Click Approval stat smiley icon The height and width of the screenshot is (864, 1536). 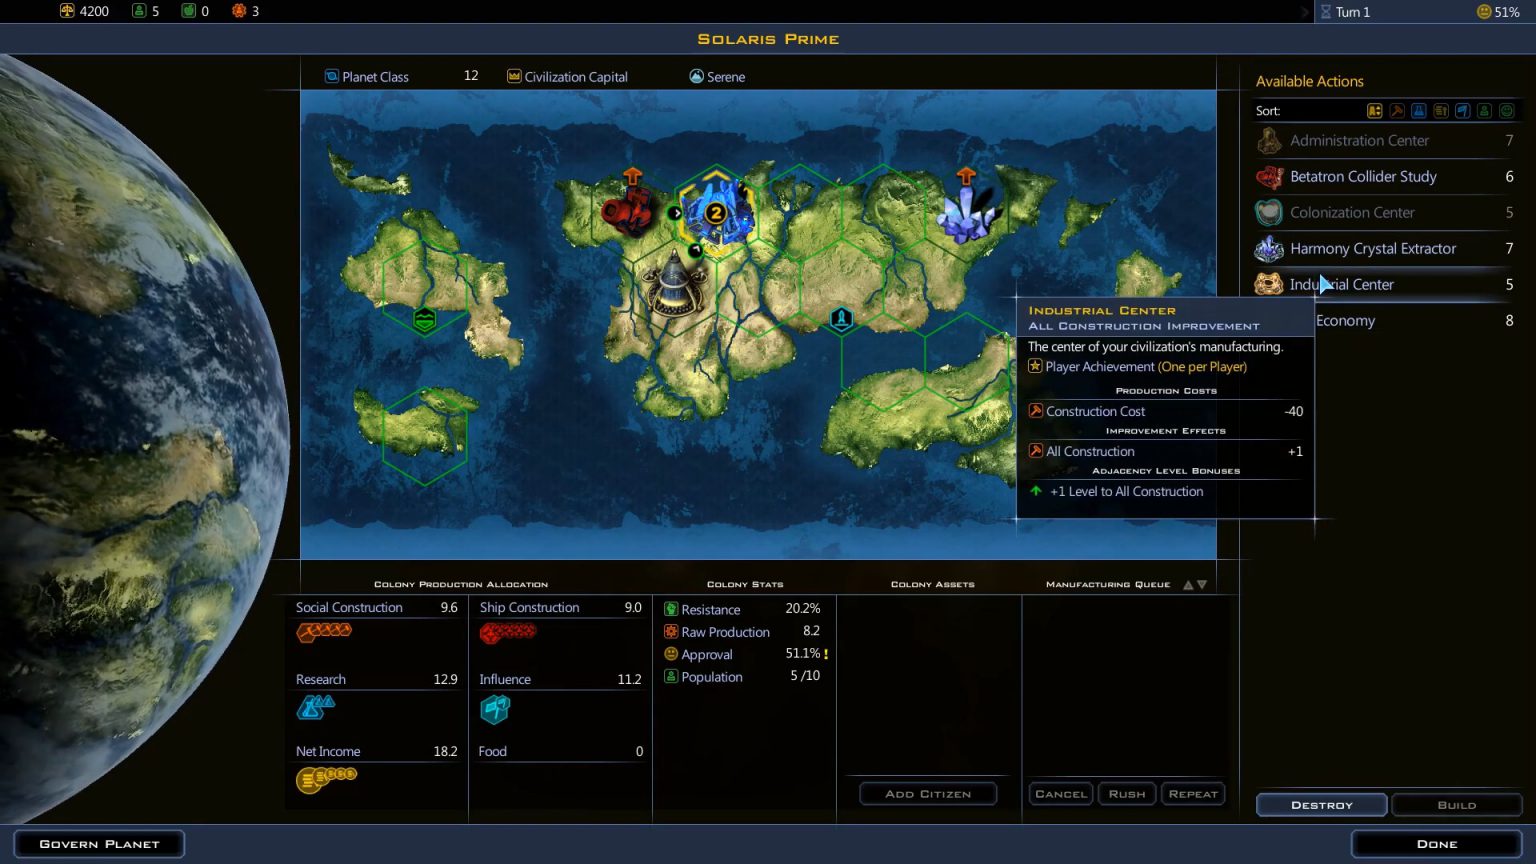click(671, 654)
